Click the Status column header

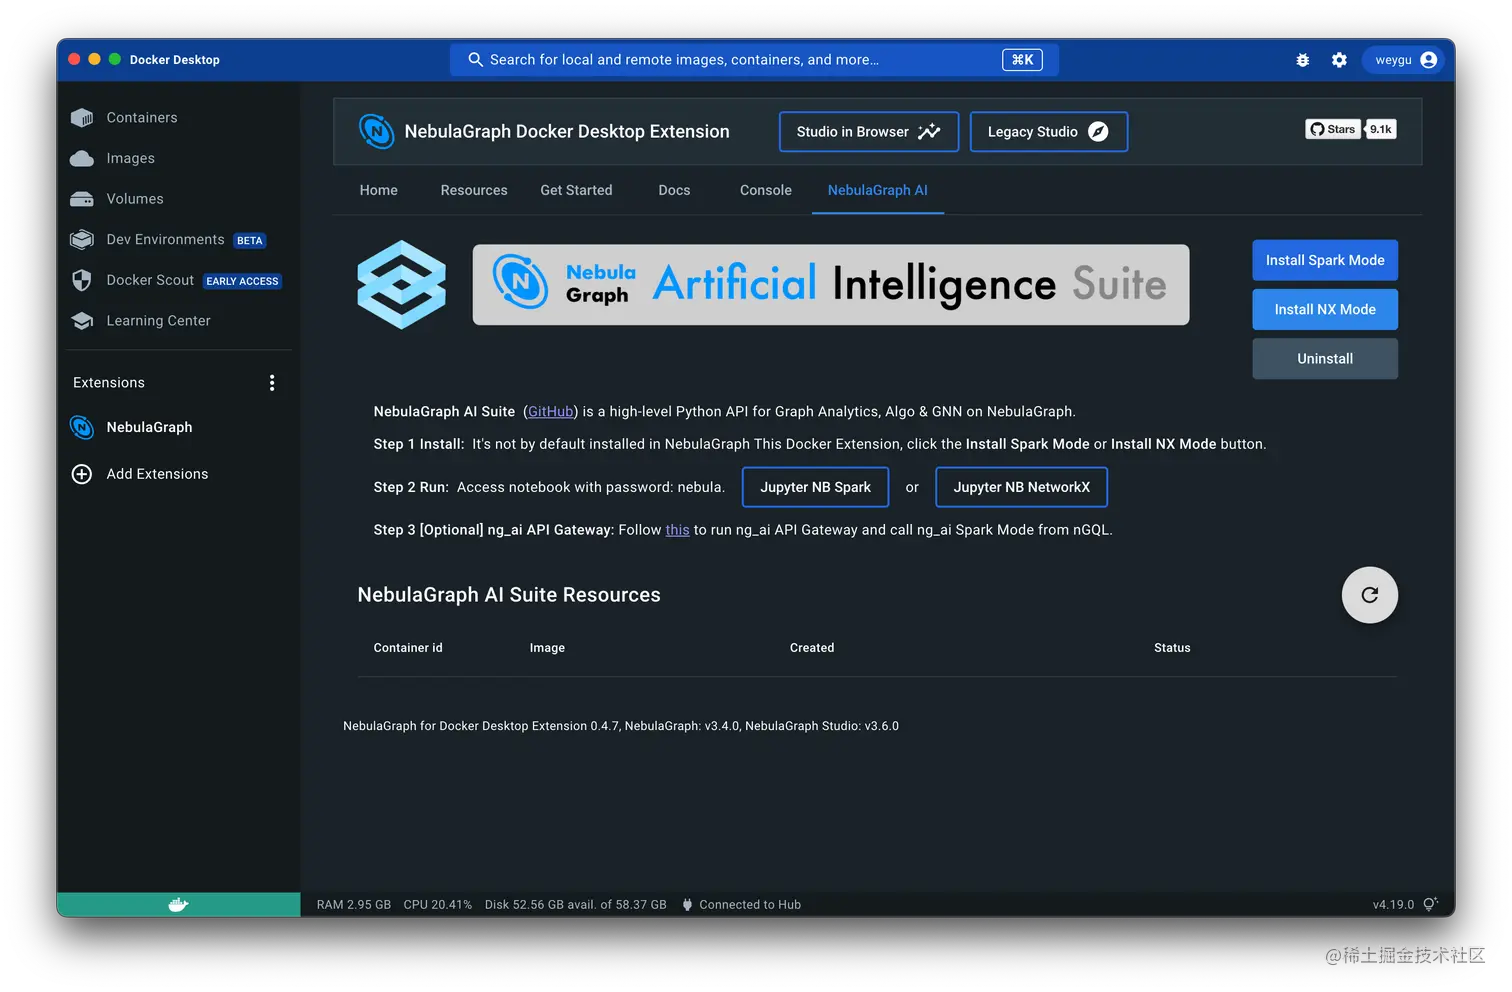(1172, 648)
